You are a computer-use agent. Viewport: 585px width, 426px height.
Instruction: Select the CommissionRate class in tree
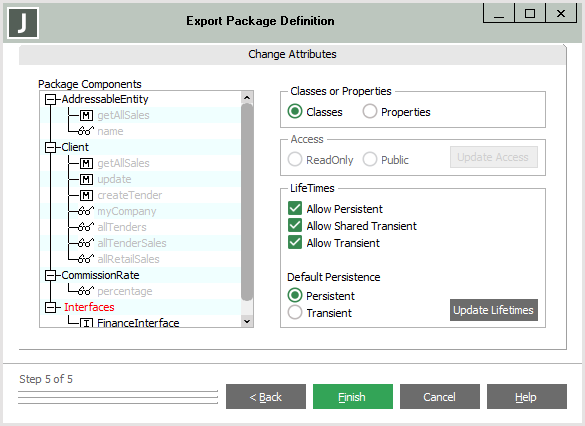100,275
